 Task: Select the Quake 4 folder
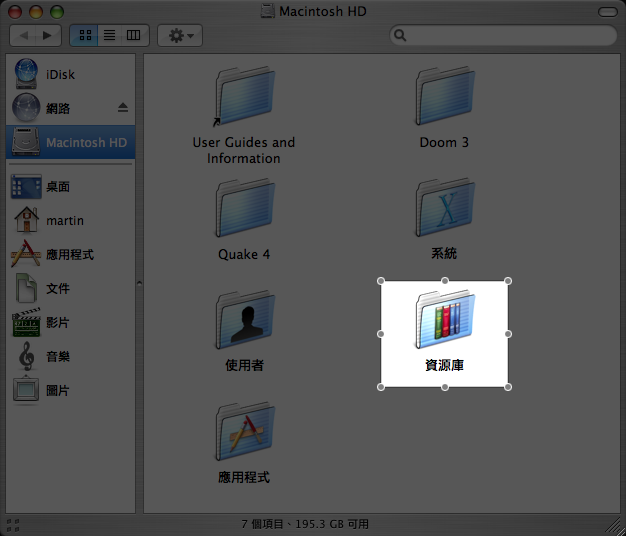pyautogui.click(x=244, y=220)
